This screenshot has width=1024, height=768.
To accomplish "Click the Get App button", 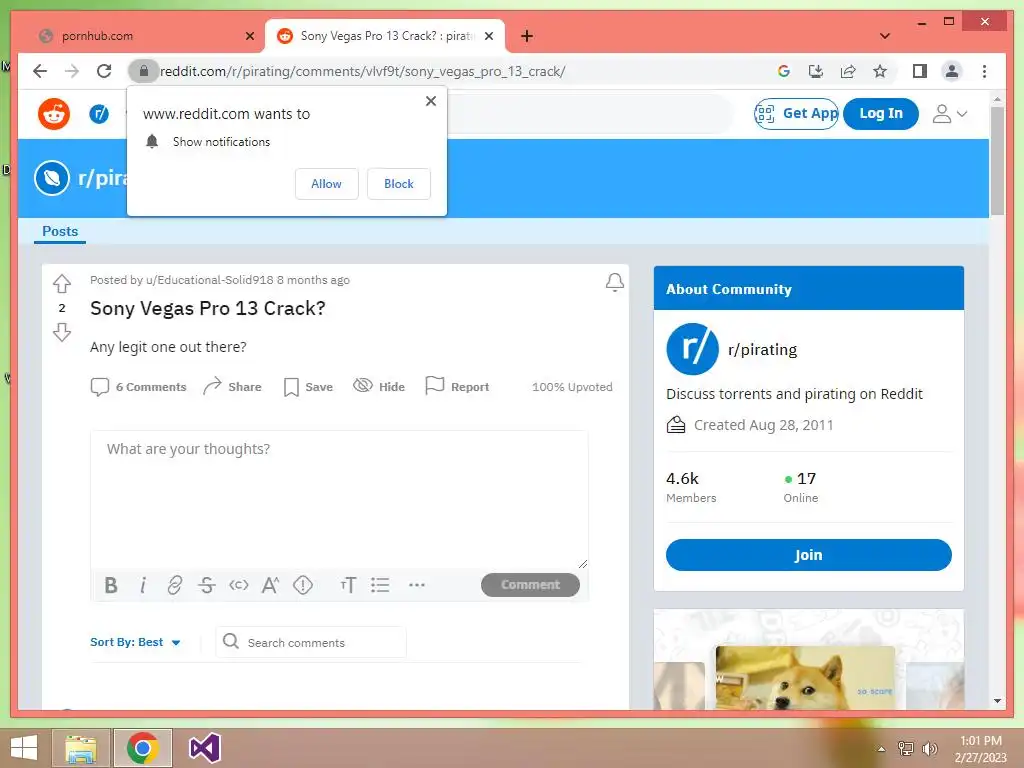I will (x=796, y=114).
